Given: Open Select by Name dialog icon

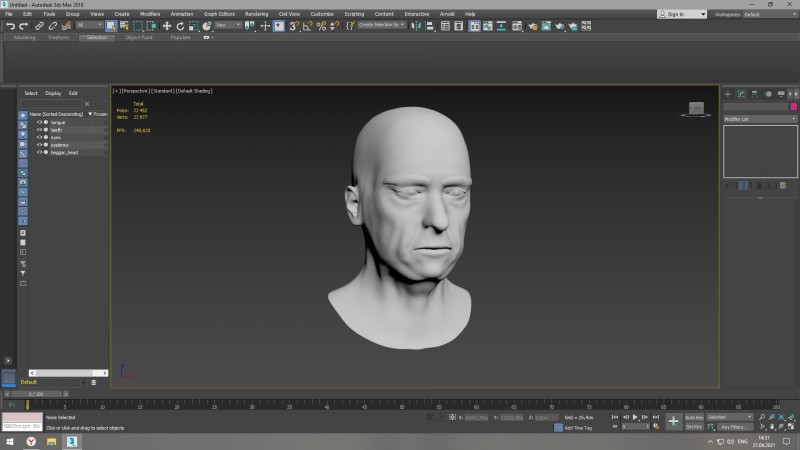Looking at the screenshot, I should click(x=124, y=26).
